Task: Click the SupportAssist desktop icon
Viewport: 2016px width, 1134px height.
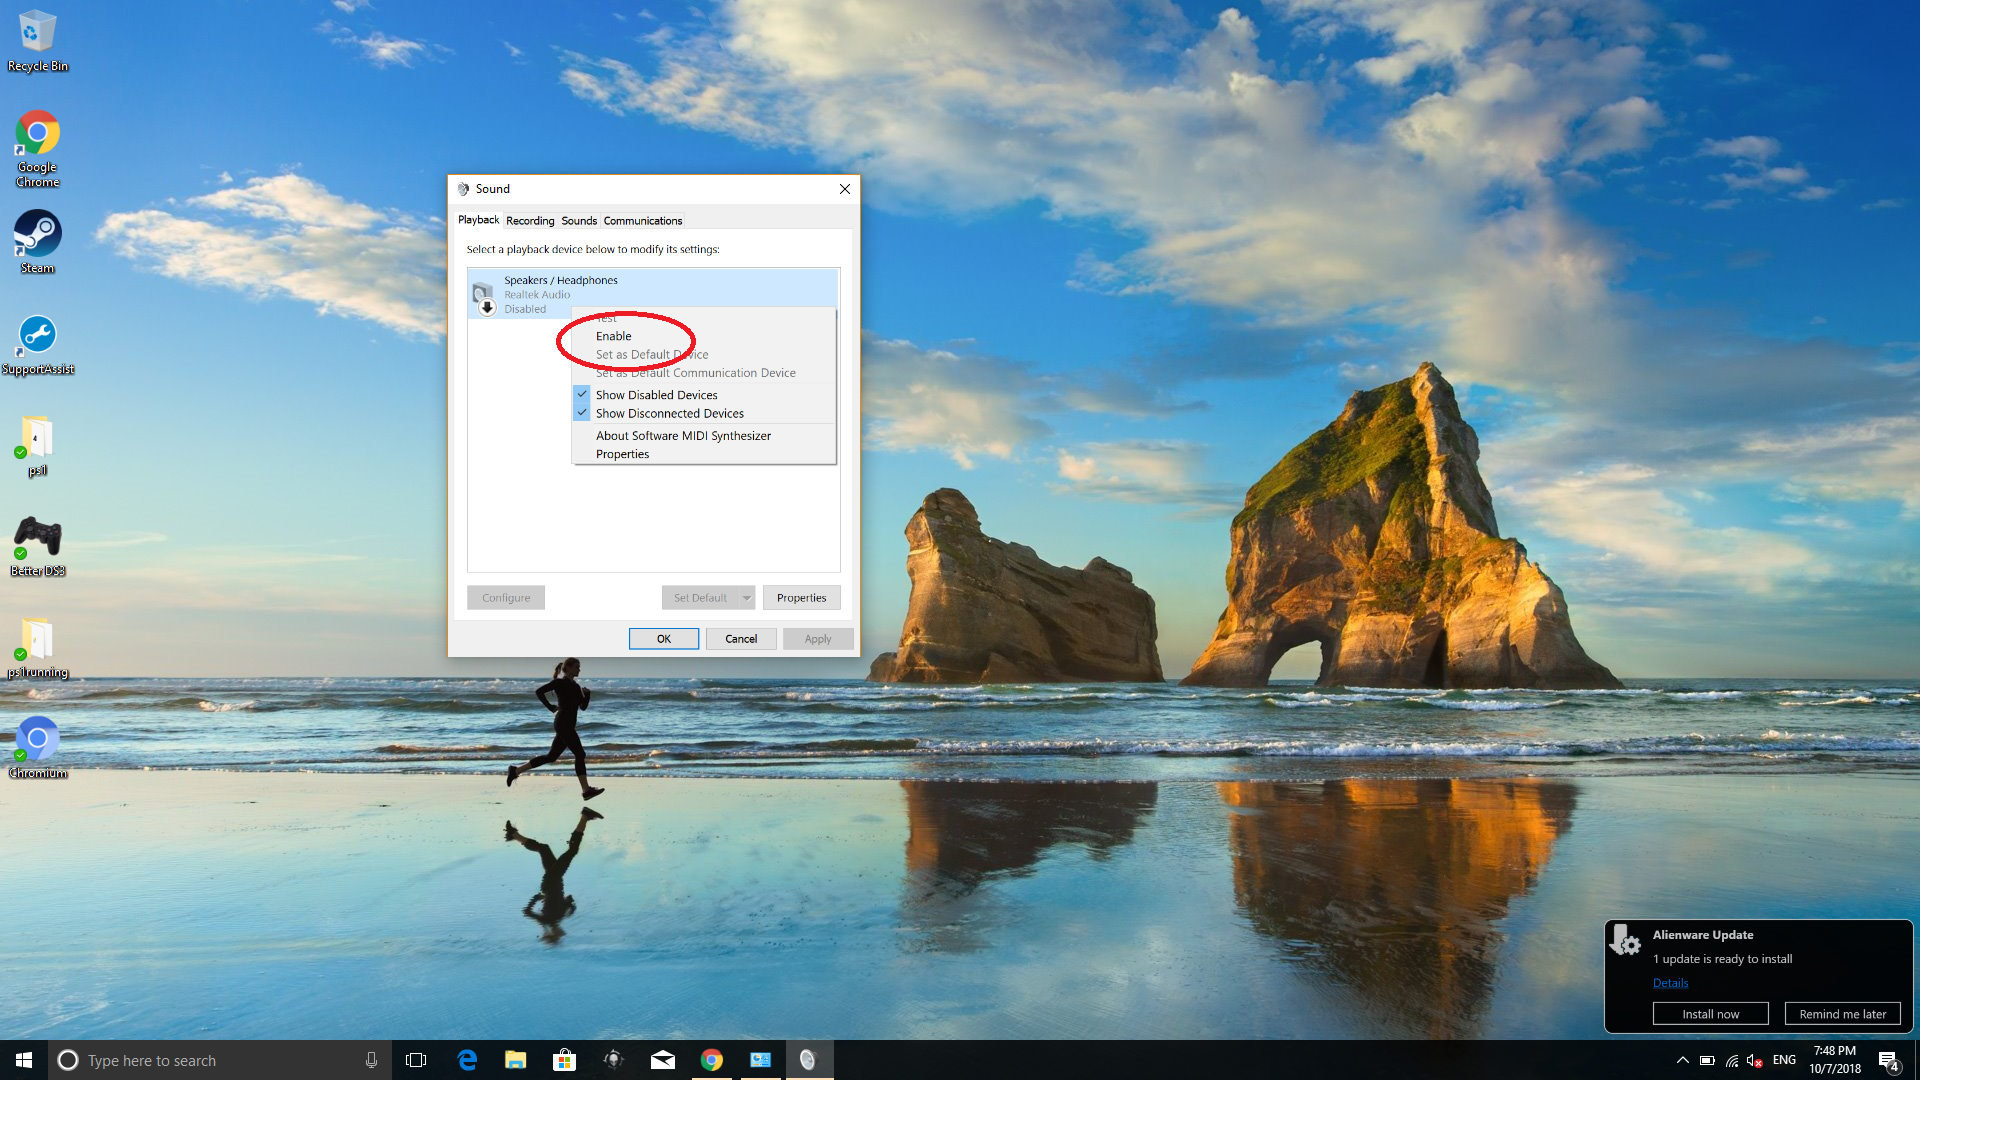Action: pyautogui.click(x=37, y=336)
